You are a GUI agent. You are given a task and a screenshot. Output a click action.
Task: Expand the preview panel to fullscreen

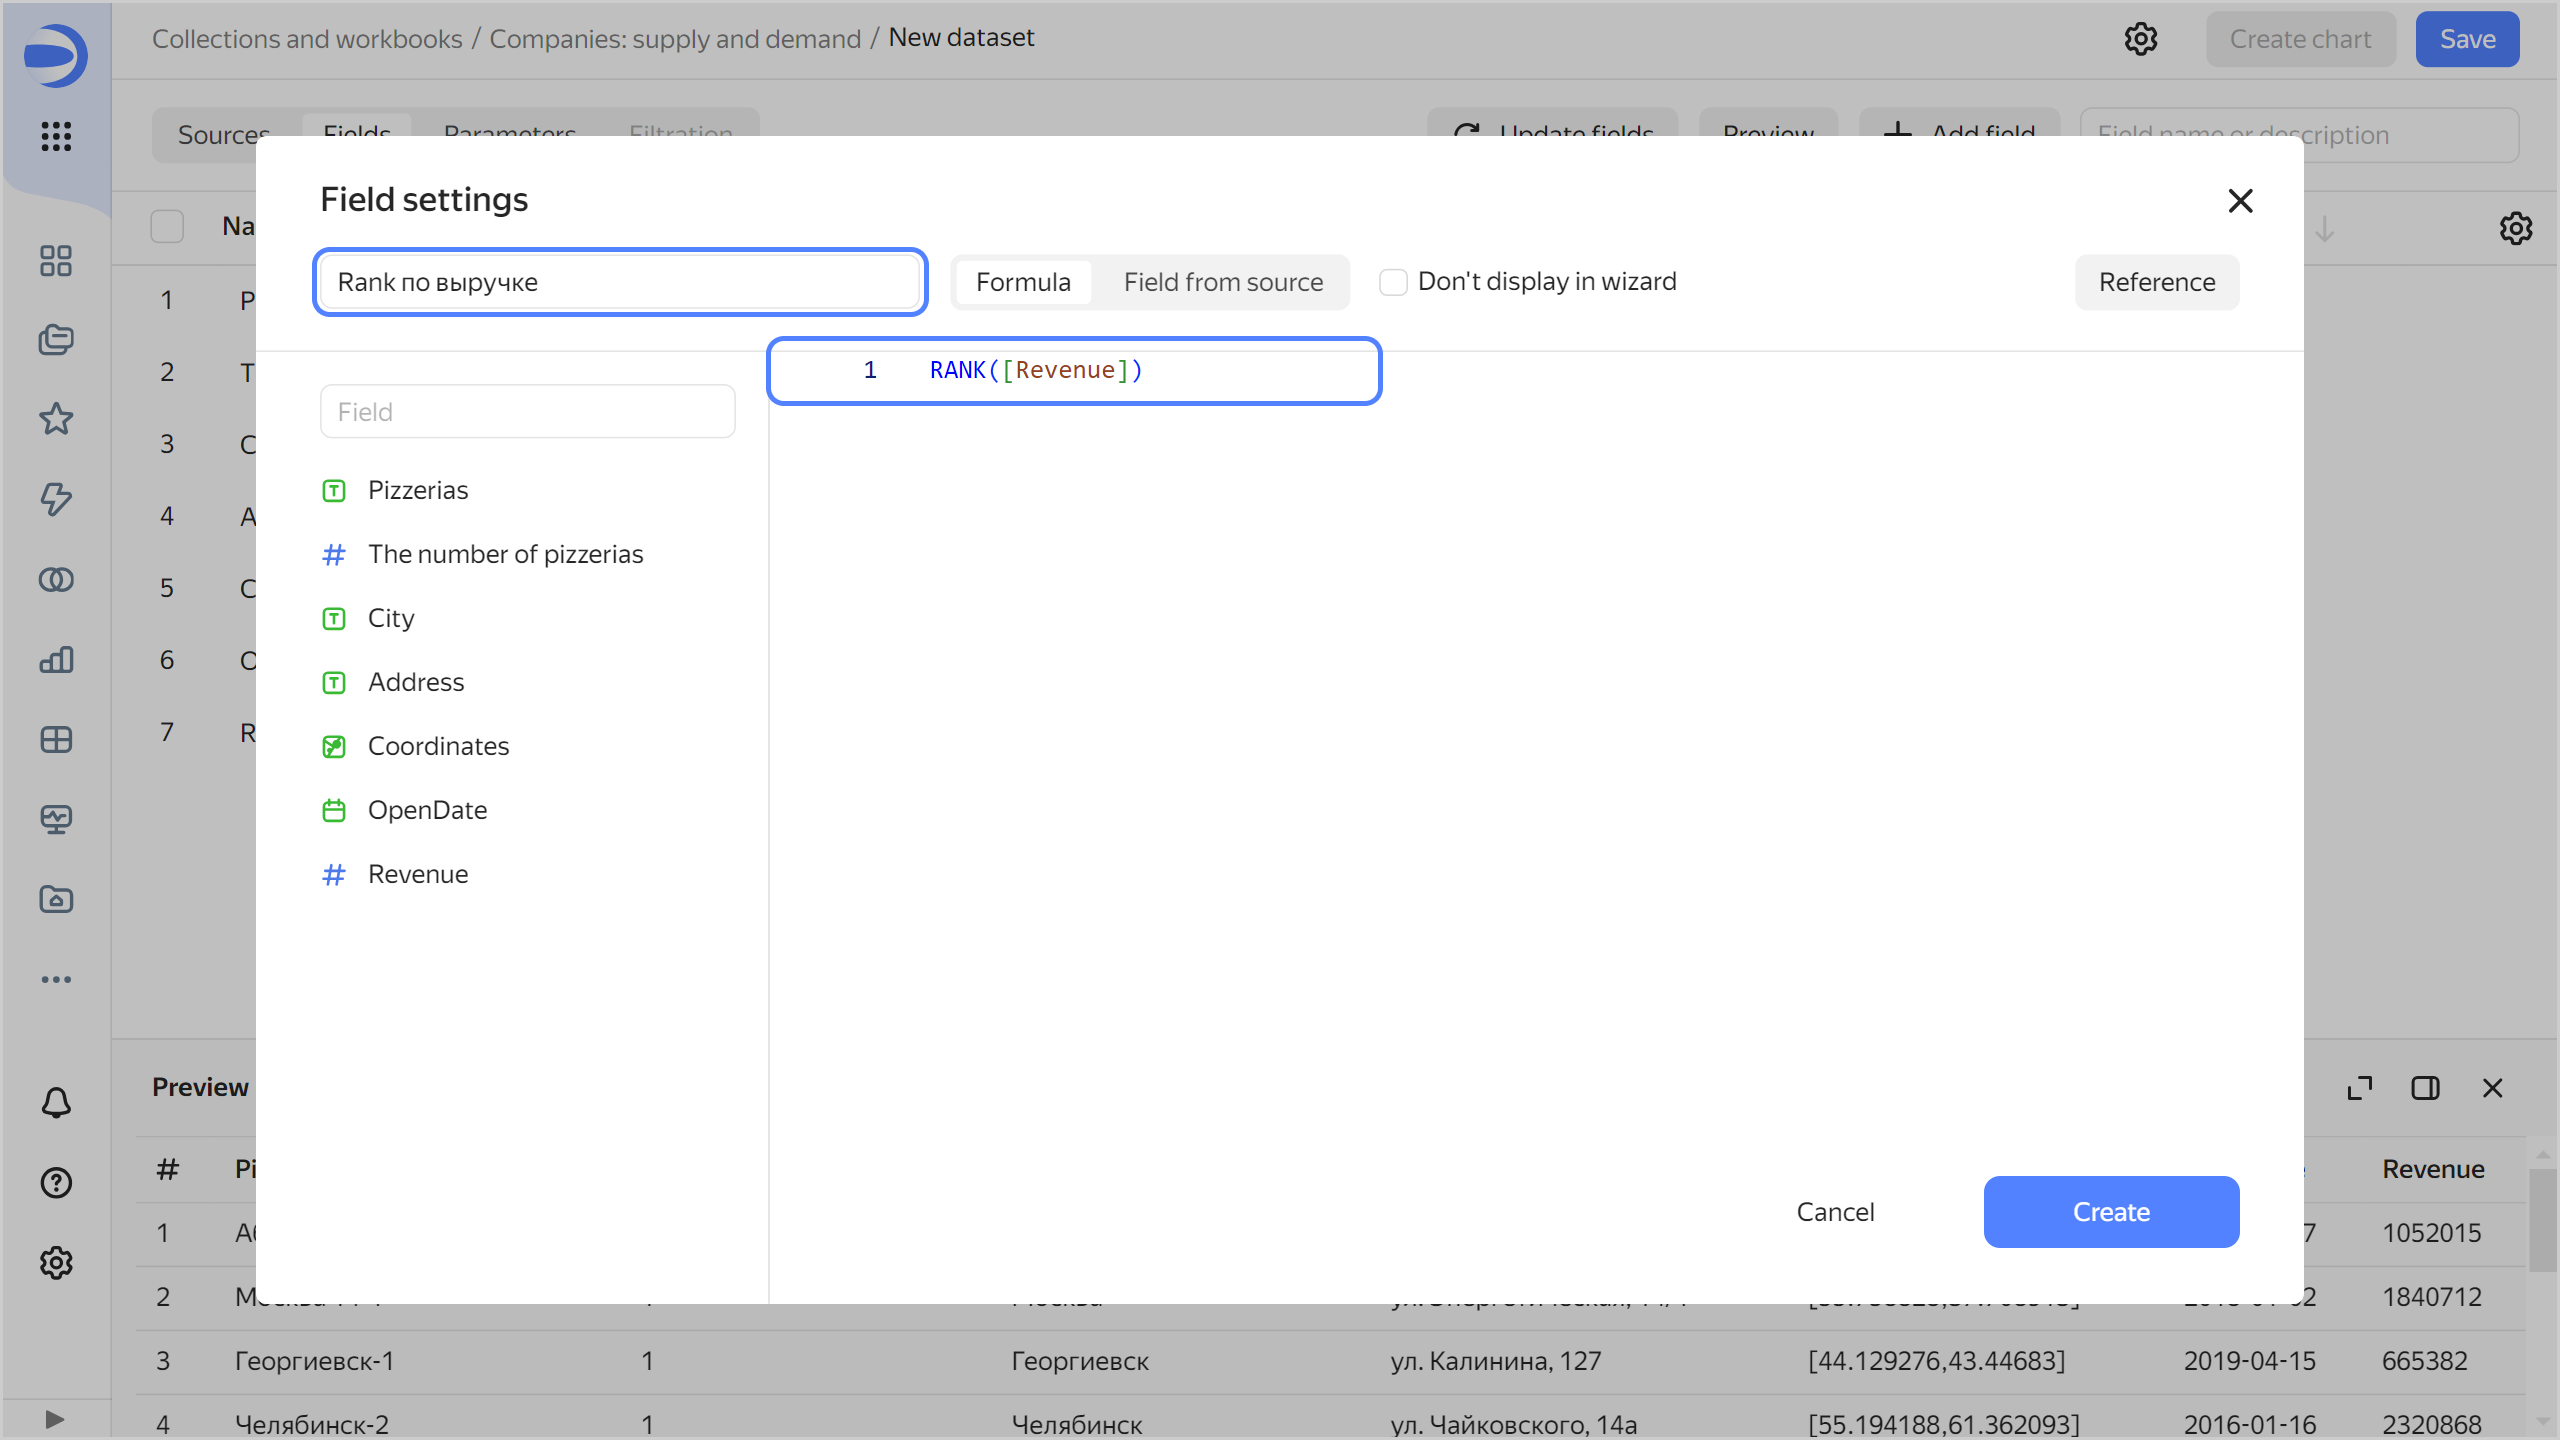tap(2360, 1088)
